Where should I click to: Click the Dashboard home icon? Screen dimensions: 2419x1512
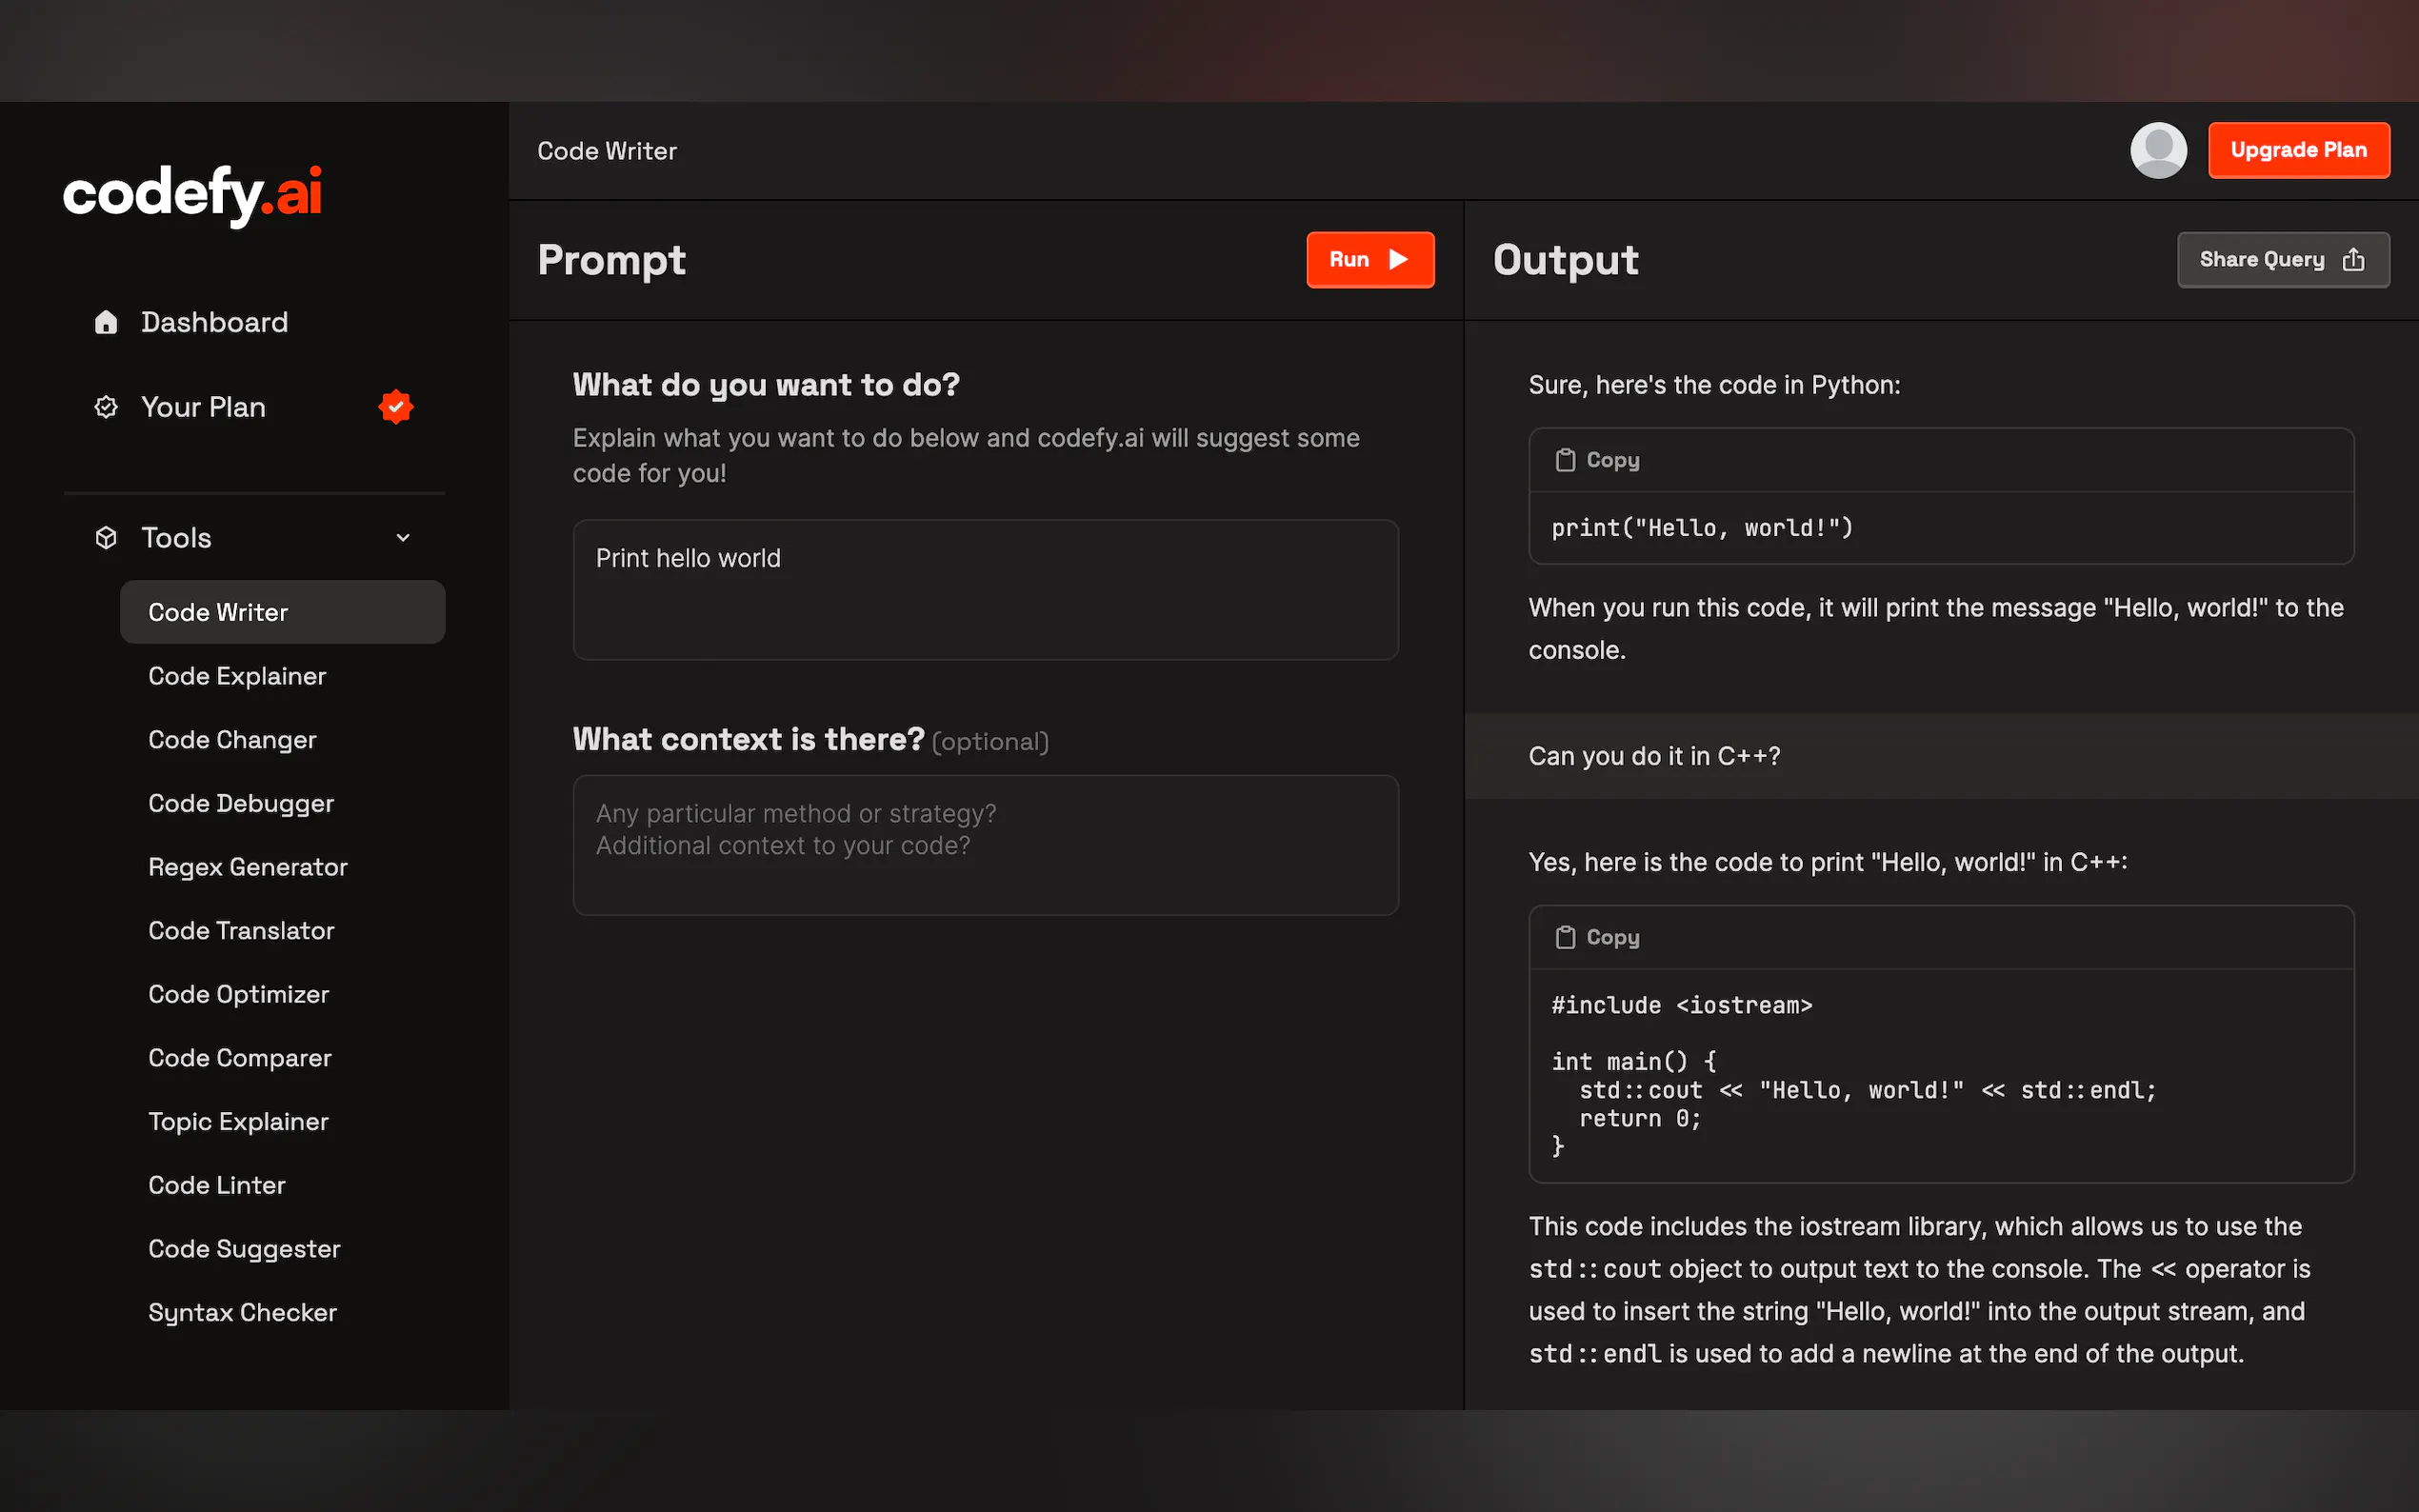[x=106, y=322]
